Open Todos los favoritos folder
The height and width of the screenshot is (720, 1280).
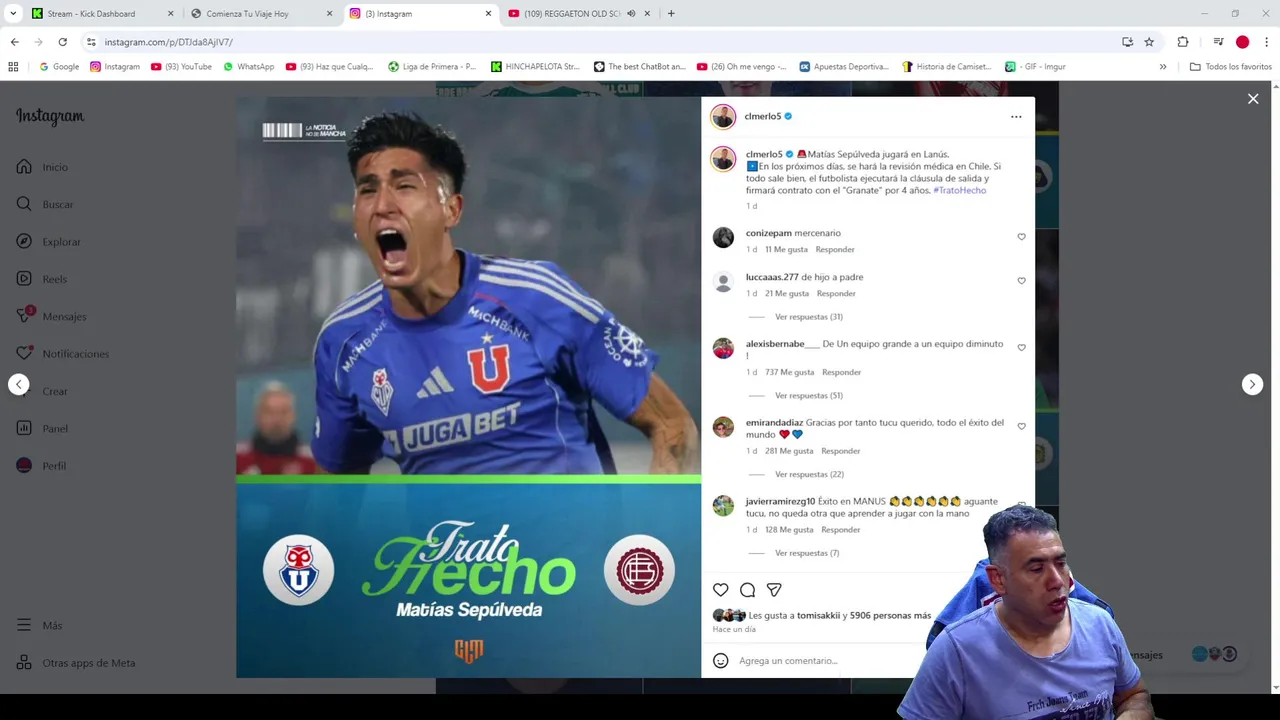point(1231,67)
